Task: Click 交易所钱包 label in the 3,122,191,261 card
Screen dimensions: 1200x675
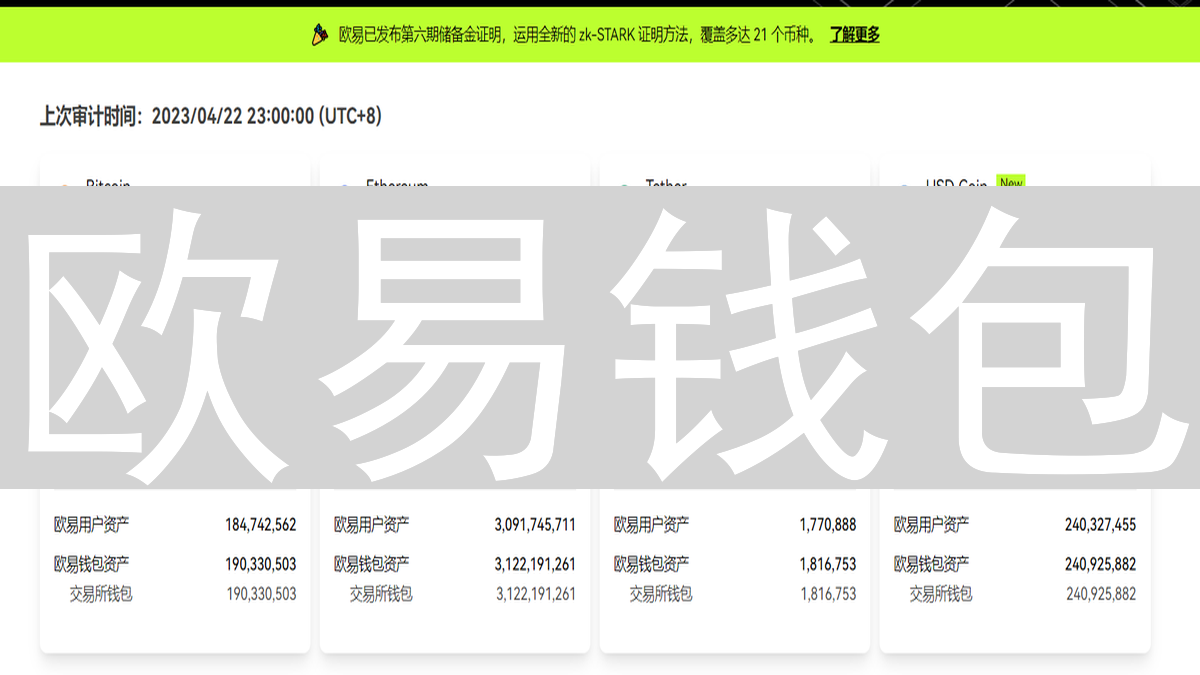Action: (x=381, y=594)
